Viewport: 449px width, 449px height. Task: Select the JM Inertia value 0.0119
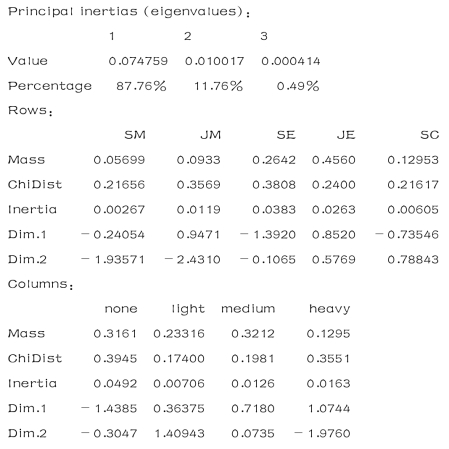(x=199, y=210)
